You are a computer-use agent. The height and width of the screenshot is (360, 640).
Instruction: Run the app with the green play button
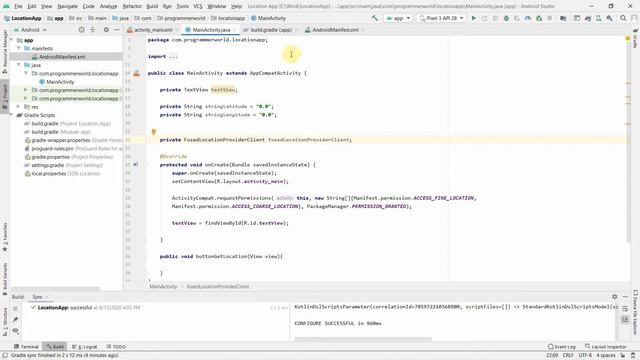473,18
